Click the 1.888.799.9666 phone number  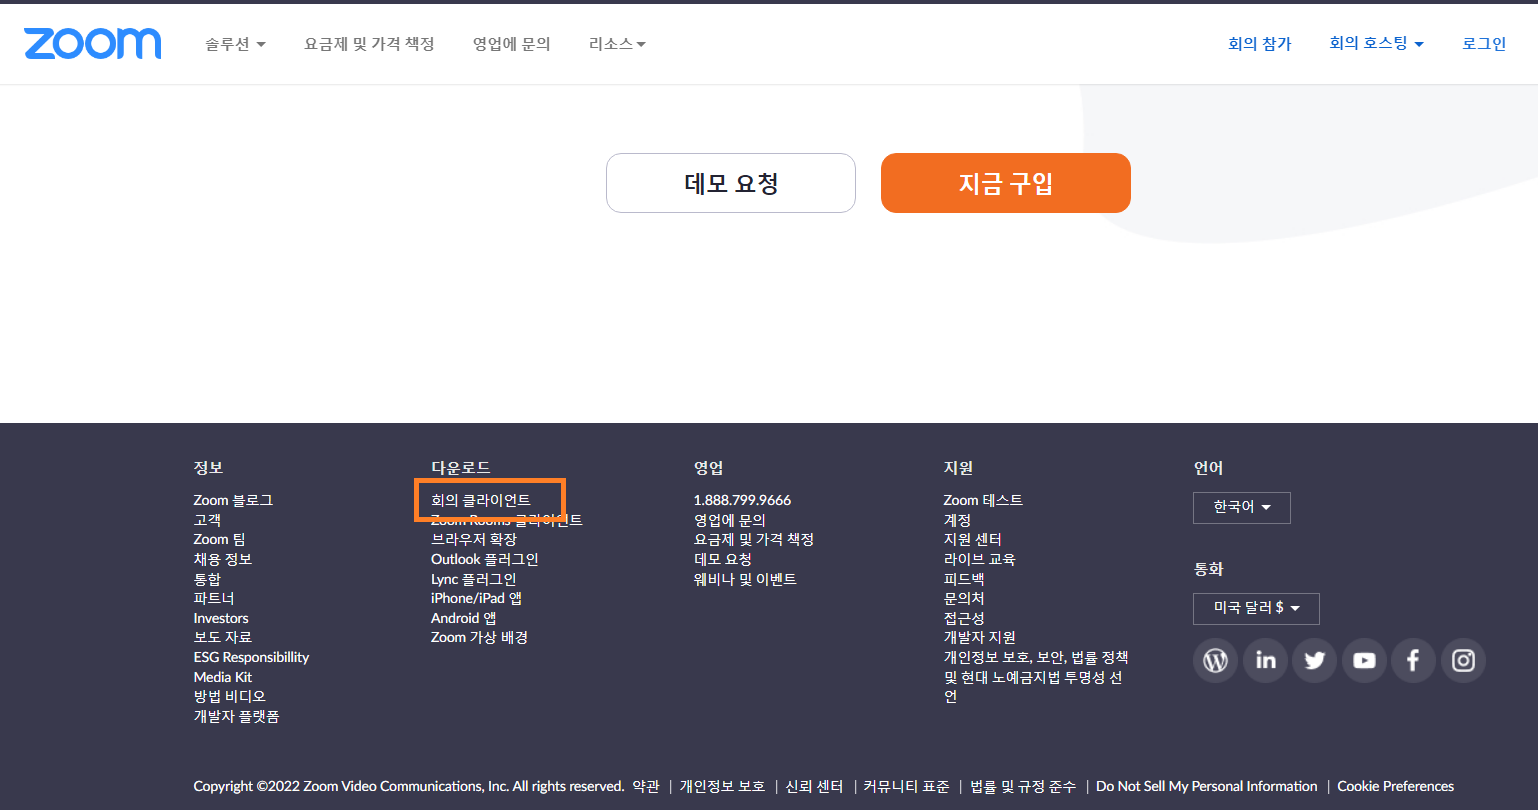pyautogui.click(x=742, y=500)
